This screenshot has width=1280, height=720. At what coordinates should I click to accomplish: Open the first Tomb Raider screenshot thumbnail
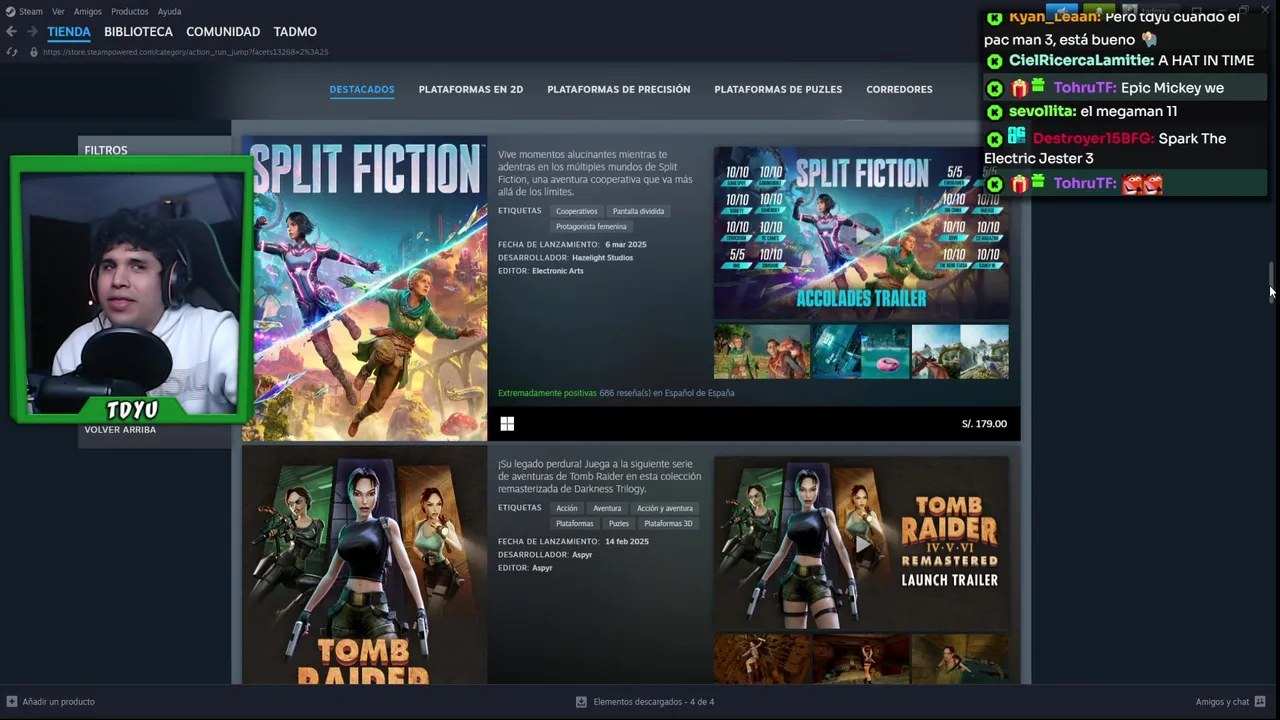click(x=762, y=660)
